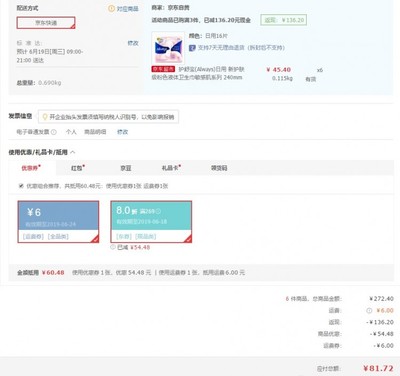Select the 京东快递 delivery option
The height and width of the screenshot is (376, 400).
(x=46, y=23)
